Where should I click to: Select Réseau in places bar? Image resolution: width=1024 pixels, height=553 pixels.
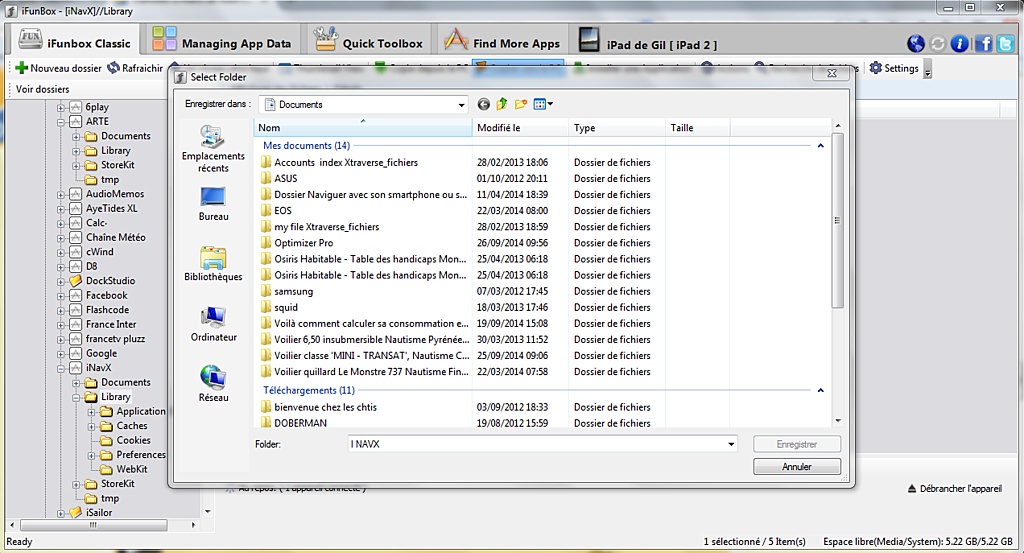pyautogui.click(x=214, y=384)
